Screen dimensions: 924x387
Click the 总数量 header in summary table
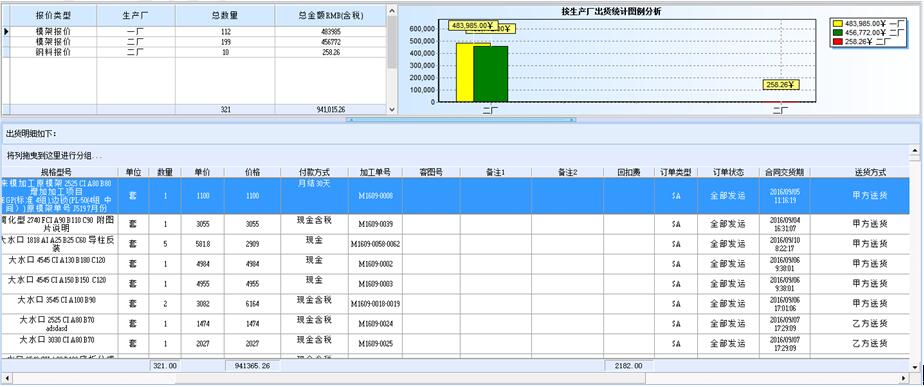click(225, 16)
